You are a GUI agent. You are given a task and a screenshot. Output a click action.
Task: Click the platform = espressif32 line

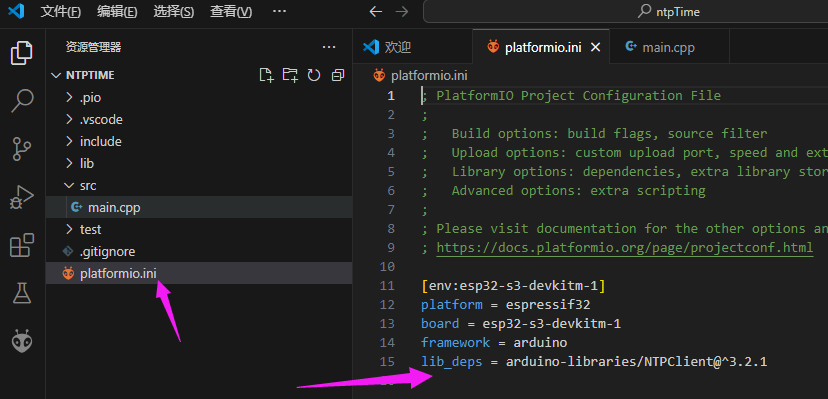pos(505,305)
